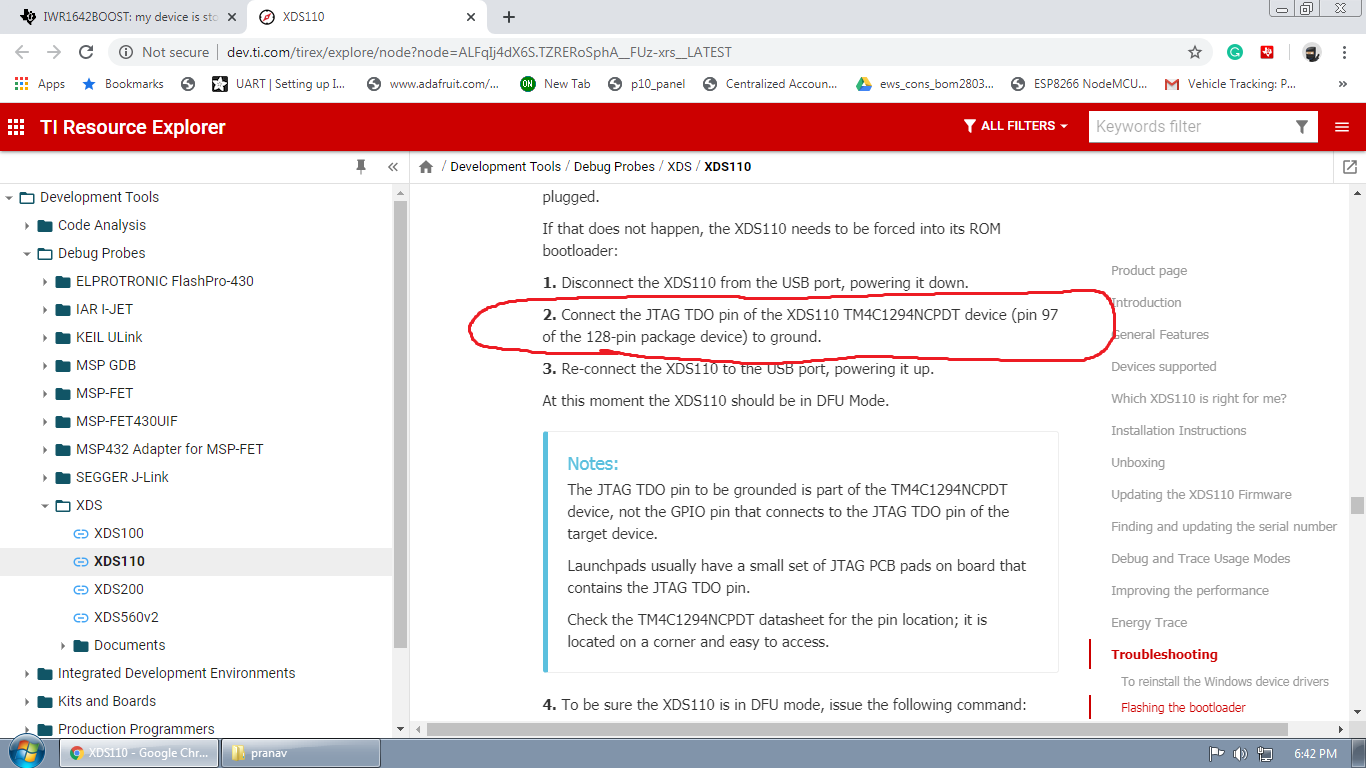Click Development Tools breadcrumb link

[506, 167]
